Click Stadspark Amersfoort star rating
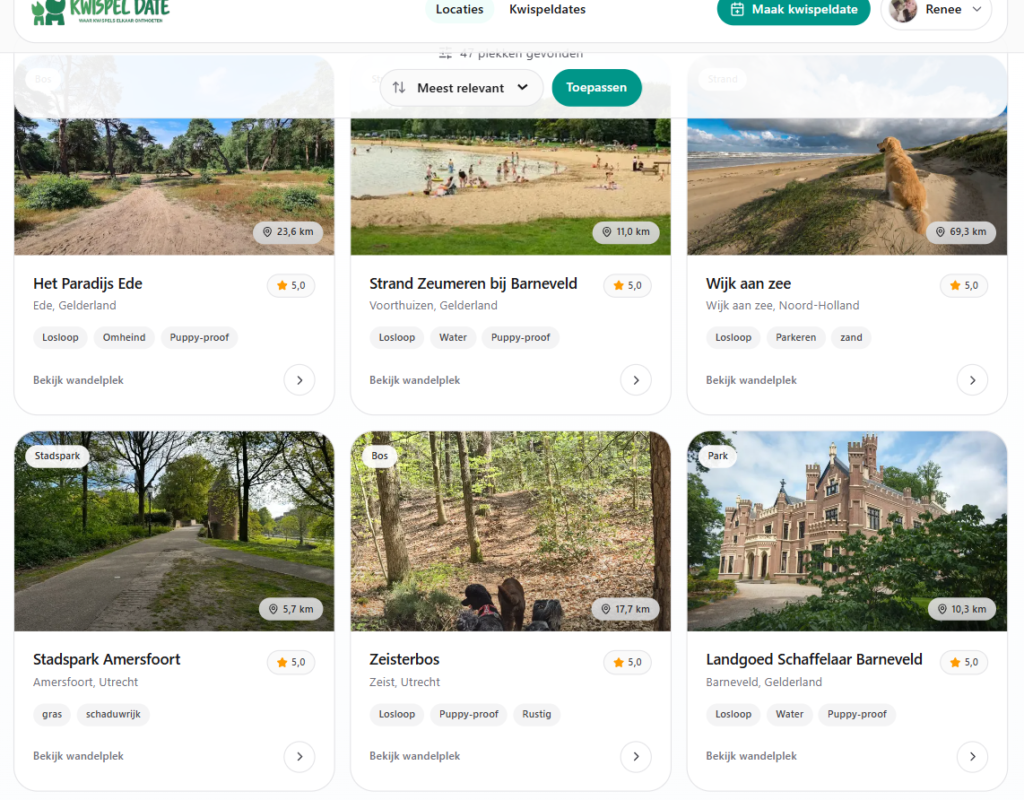This screenshot has height=800, width=1024. click(x=291, y=662)
